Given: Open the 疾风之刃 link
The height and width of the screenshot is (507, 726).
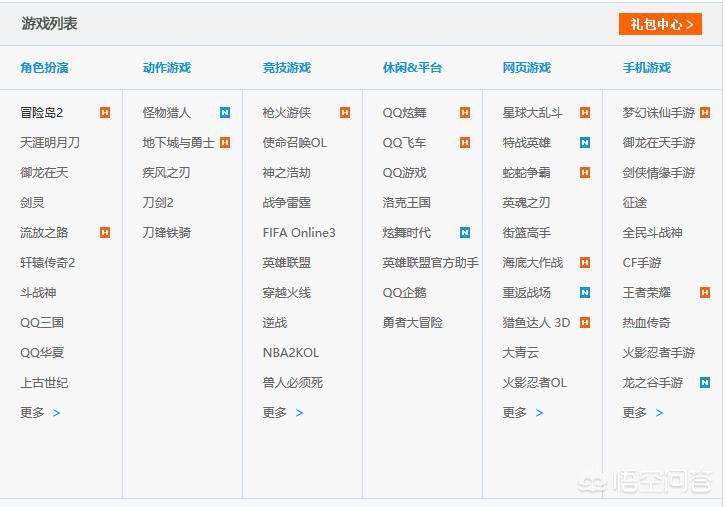Looking at the screenshot, I should [167, 173].
